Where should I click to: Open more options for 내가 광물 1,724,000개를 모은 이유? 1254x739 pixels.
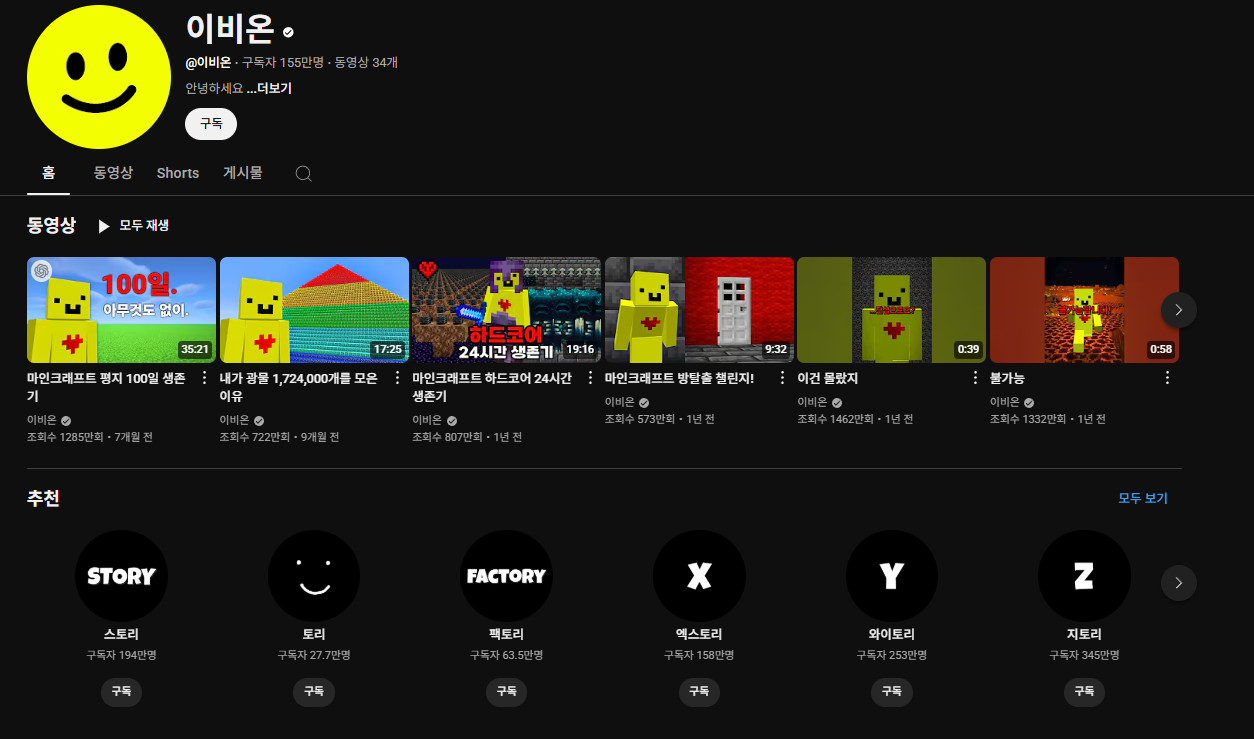point(397,378)
